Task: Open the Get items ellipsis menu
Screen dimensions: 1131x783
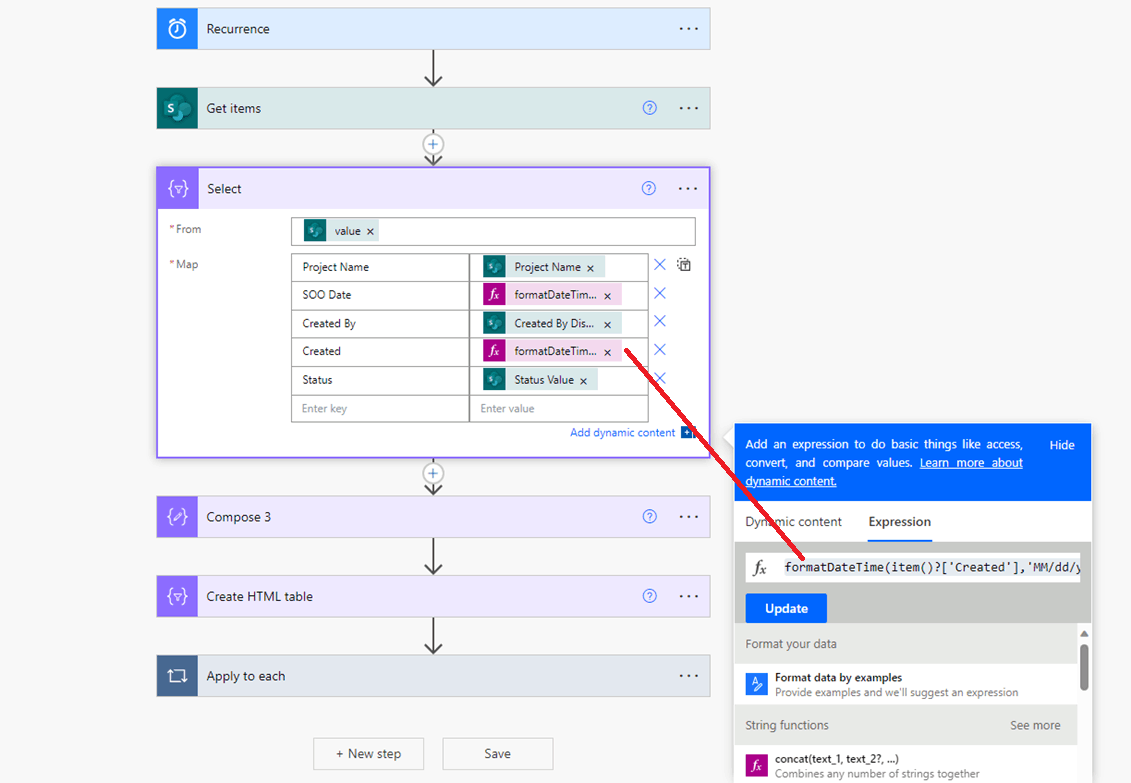Action: (x=688, y=108)
